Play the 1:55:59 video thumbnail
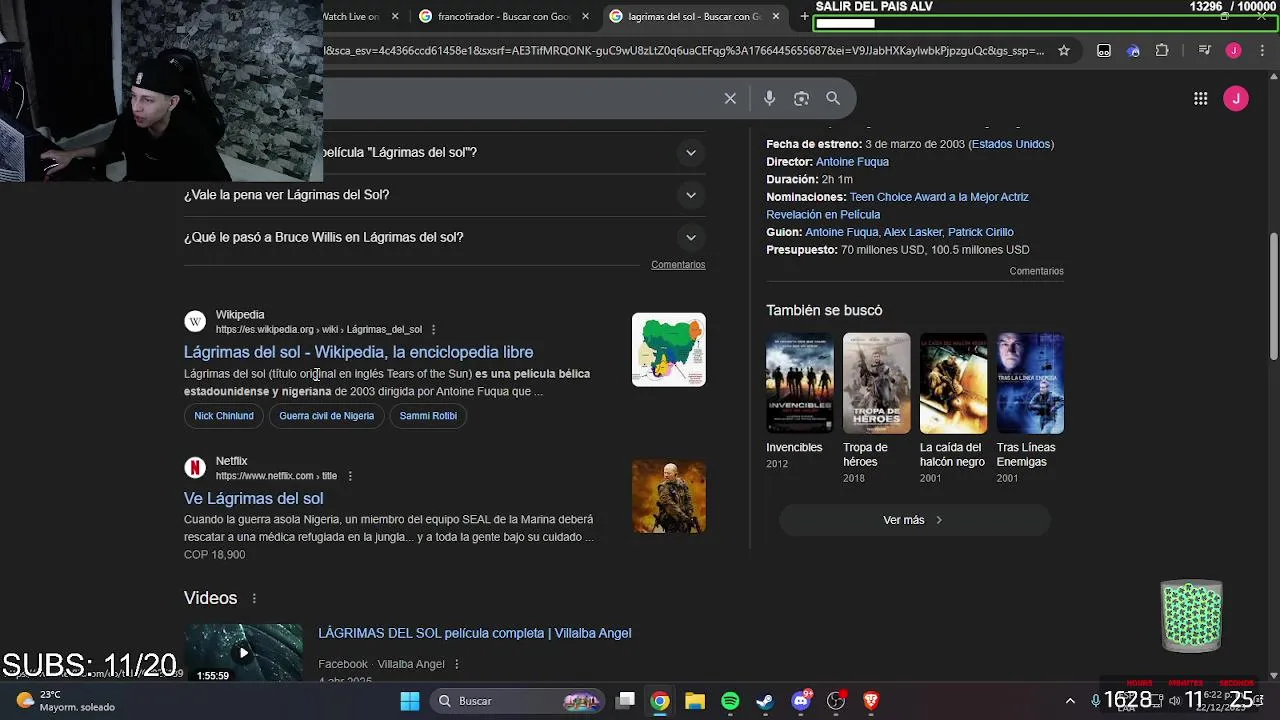The width and height of the screenshot is (1280, 720). pyautogui.click(x=243, y=652)
